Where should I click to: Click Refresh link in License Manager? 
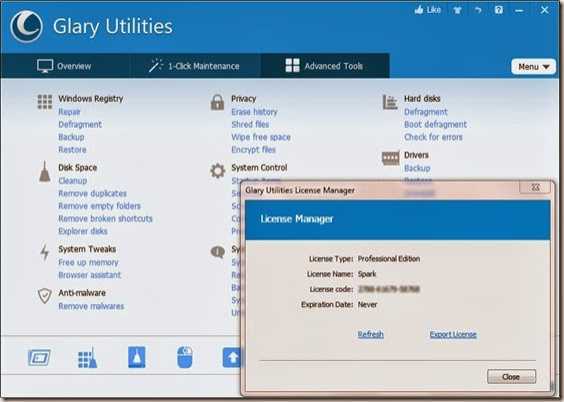coord(370,334)
